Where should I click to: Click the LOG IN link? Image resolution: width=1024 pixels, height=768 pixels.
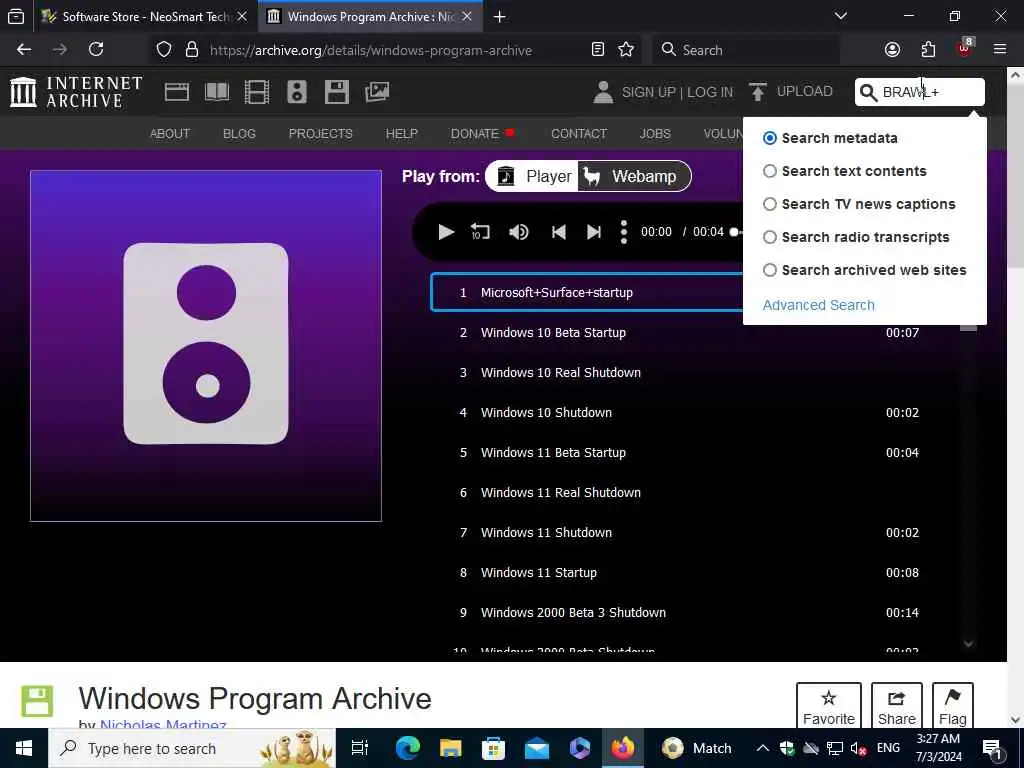(710, 92)
